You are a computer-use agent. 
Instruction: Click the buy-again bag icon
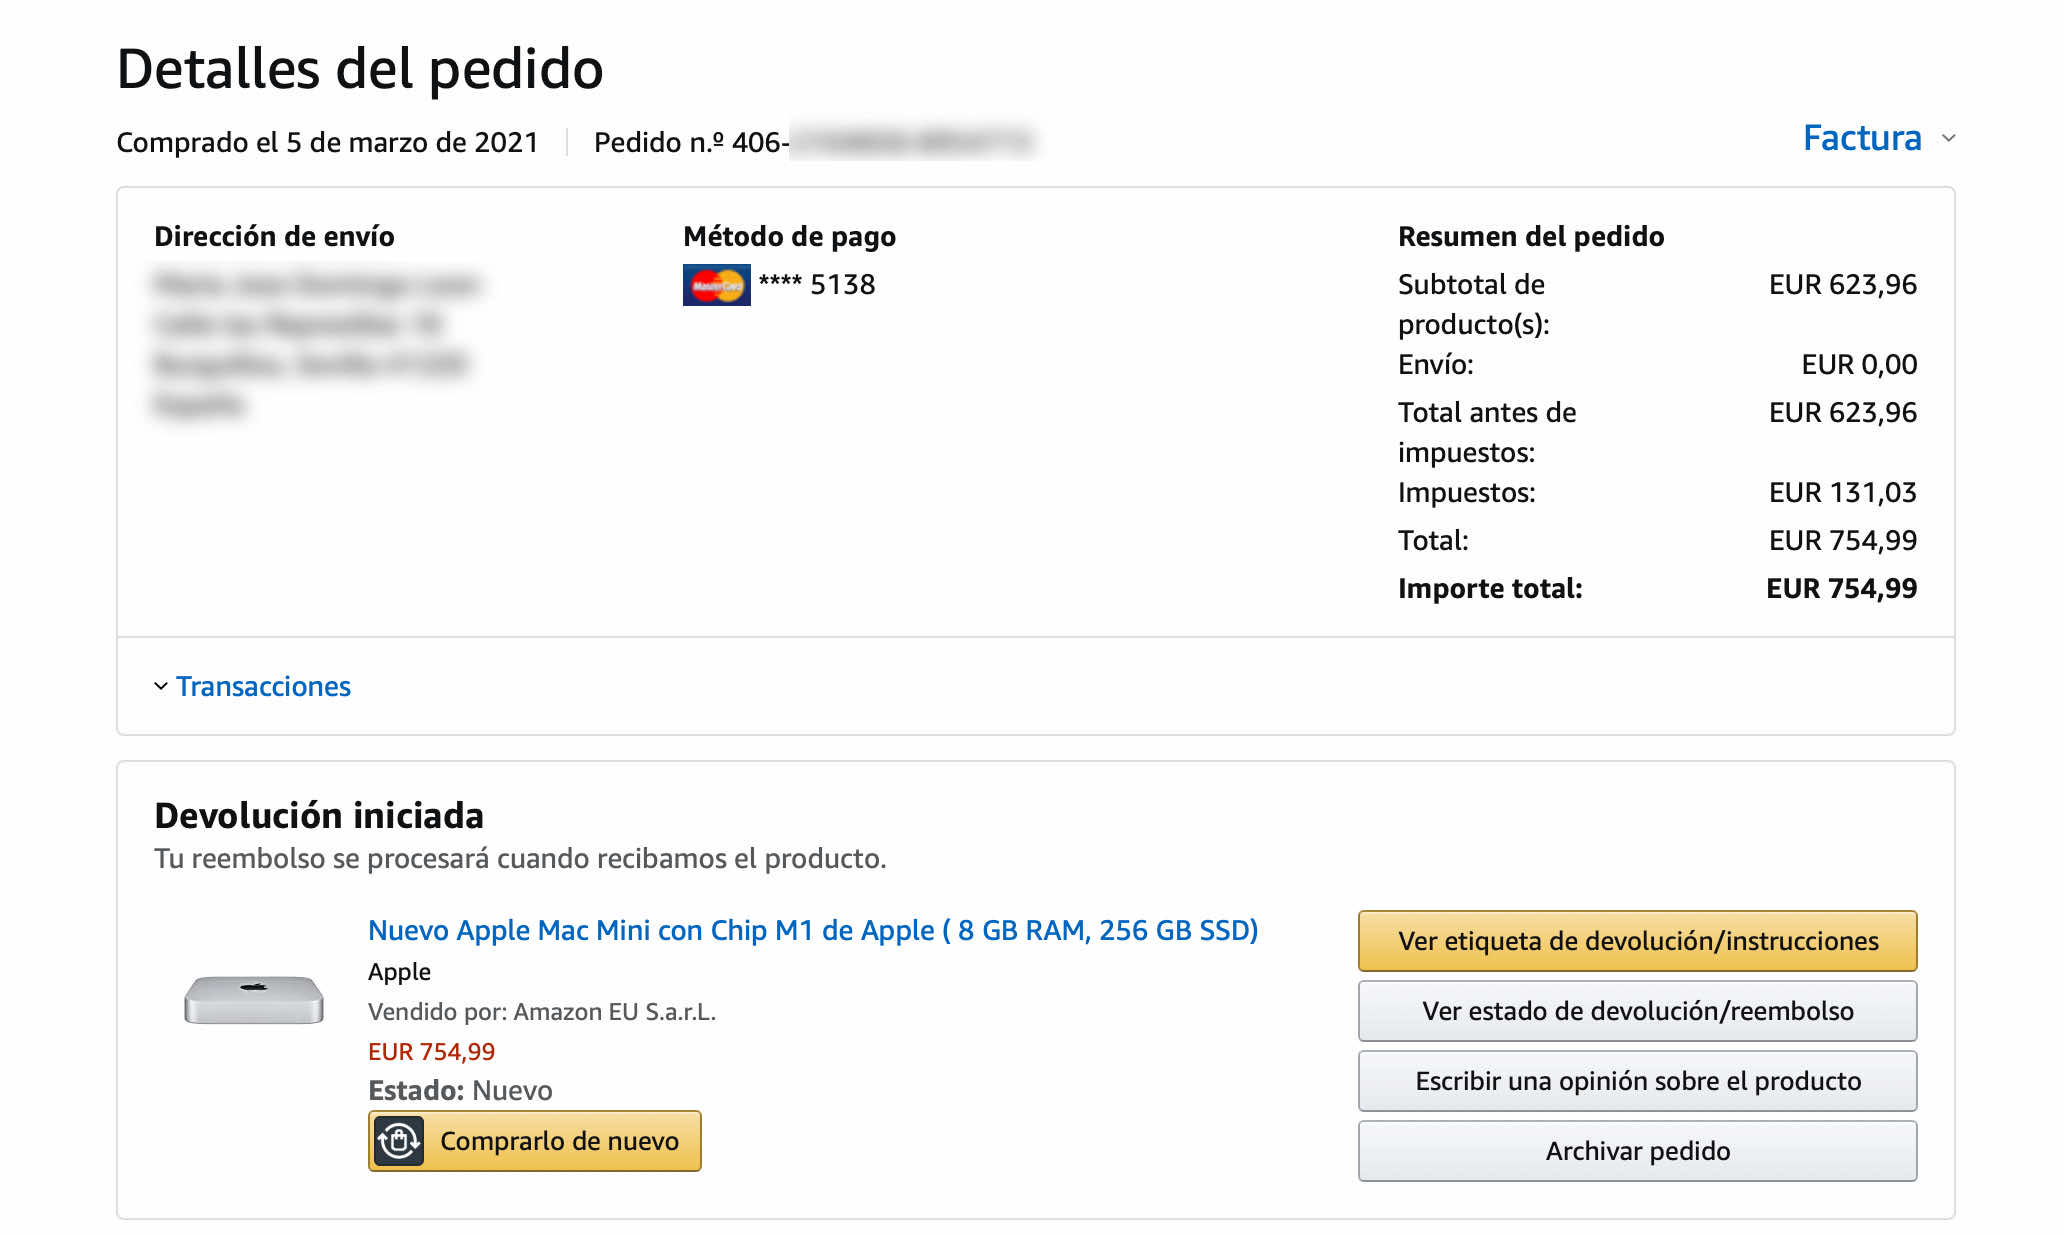pyautogui.click(x=399, y=1141)
